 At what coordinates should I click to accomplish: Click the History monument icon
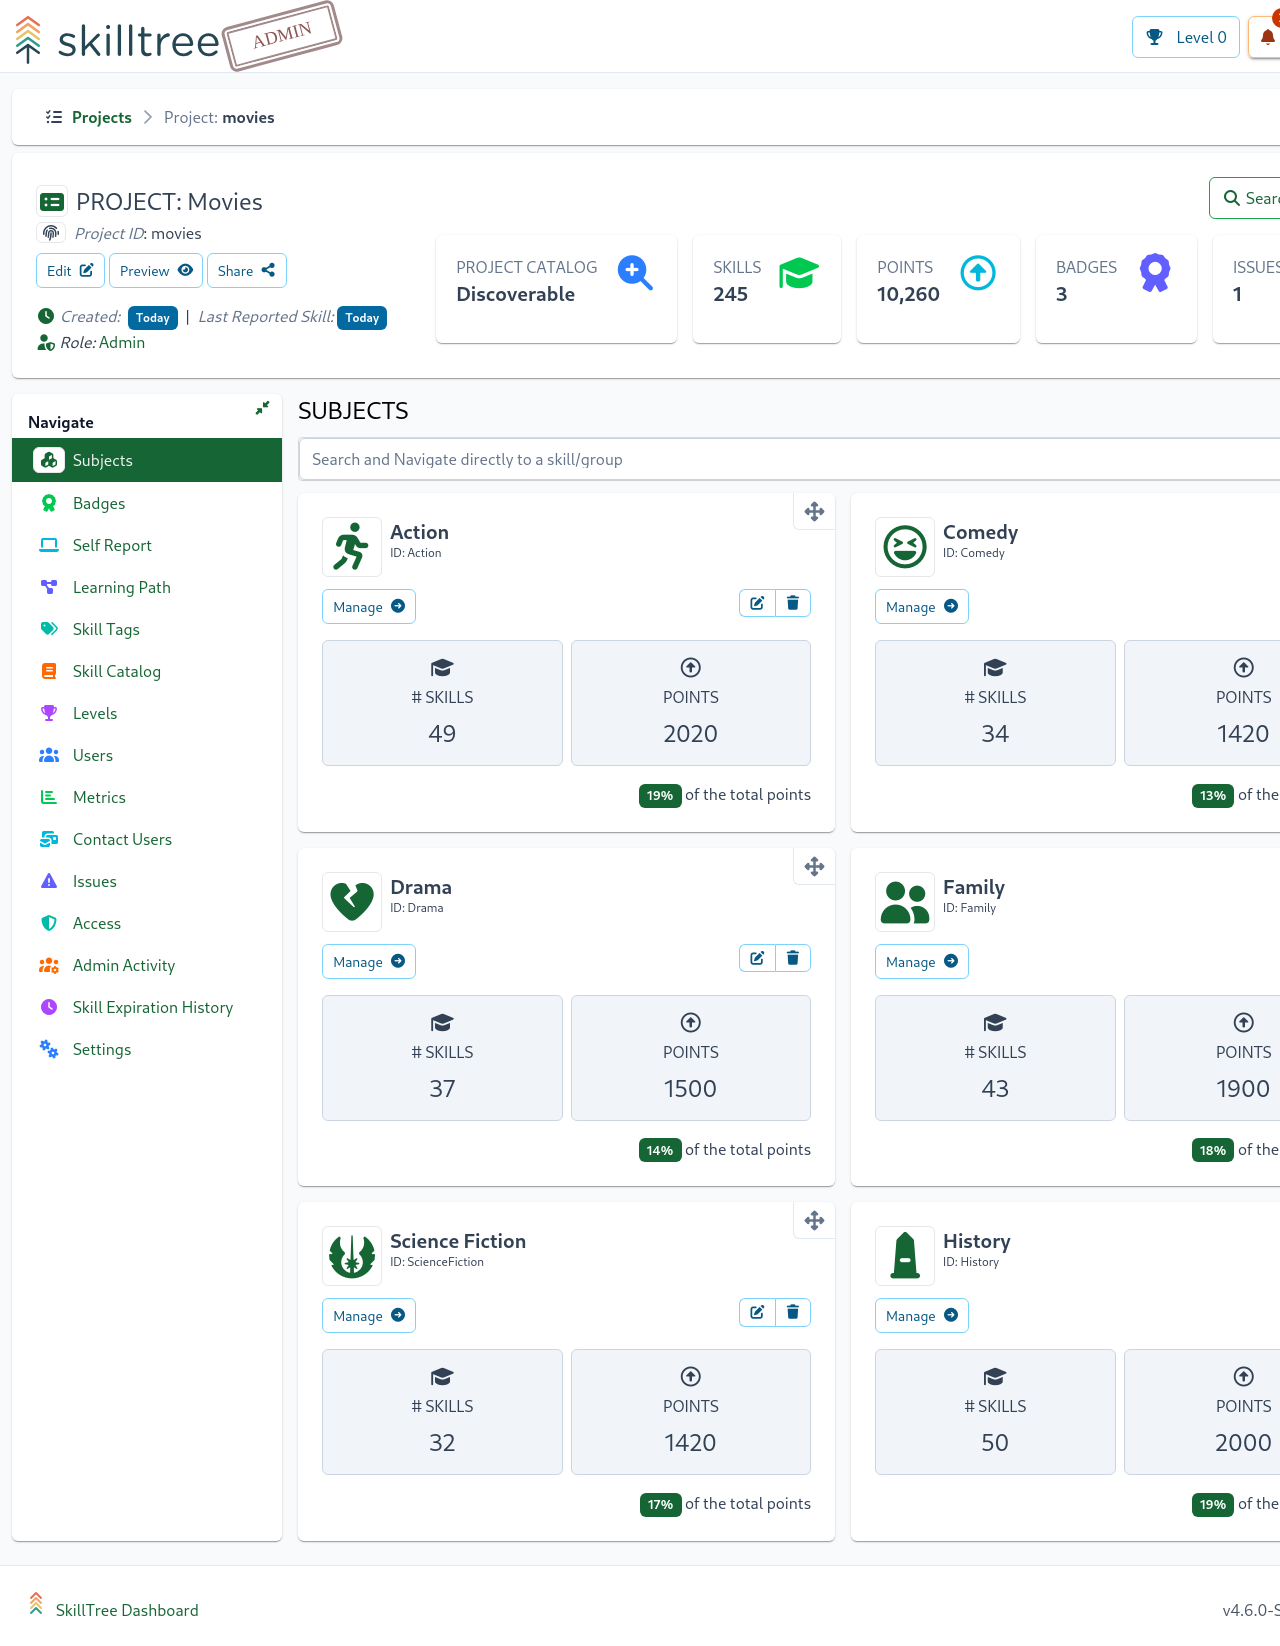tap(905, 1256)
